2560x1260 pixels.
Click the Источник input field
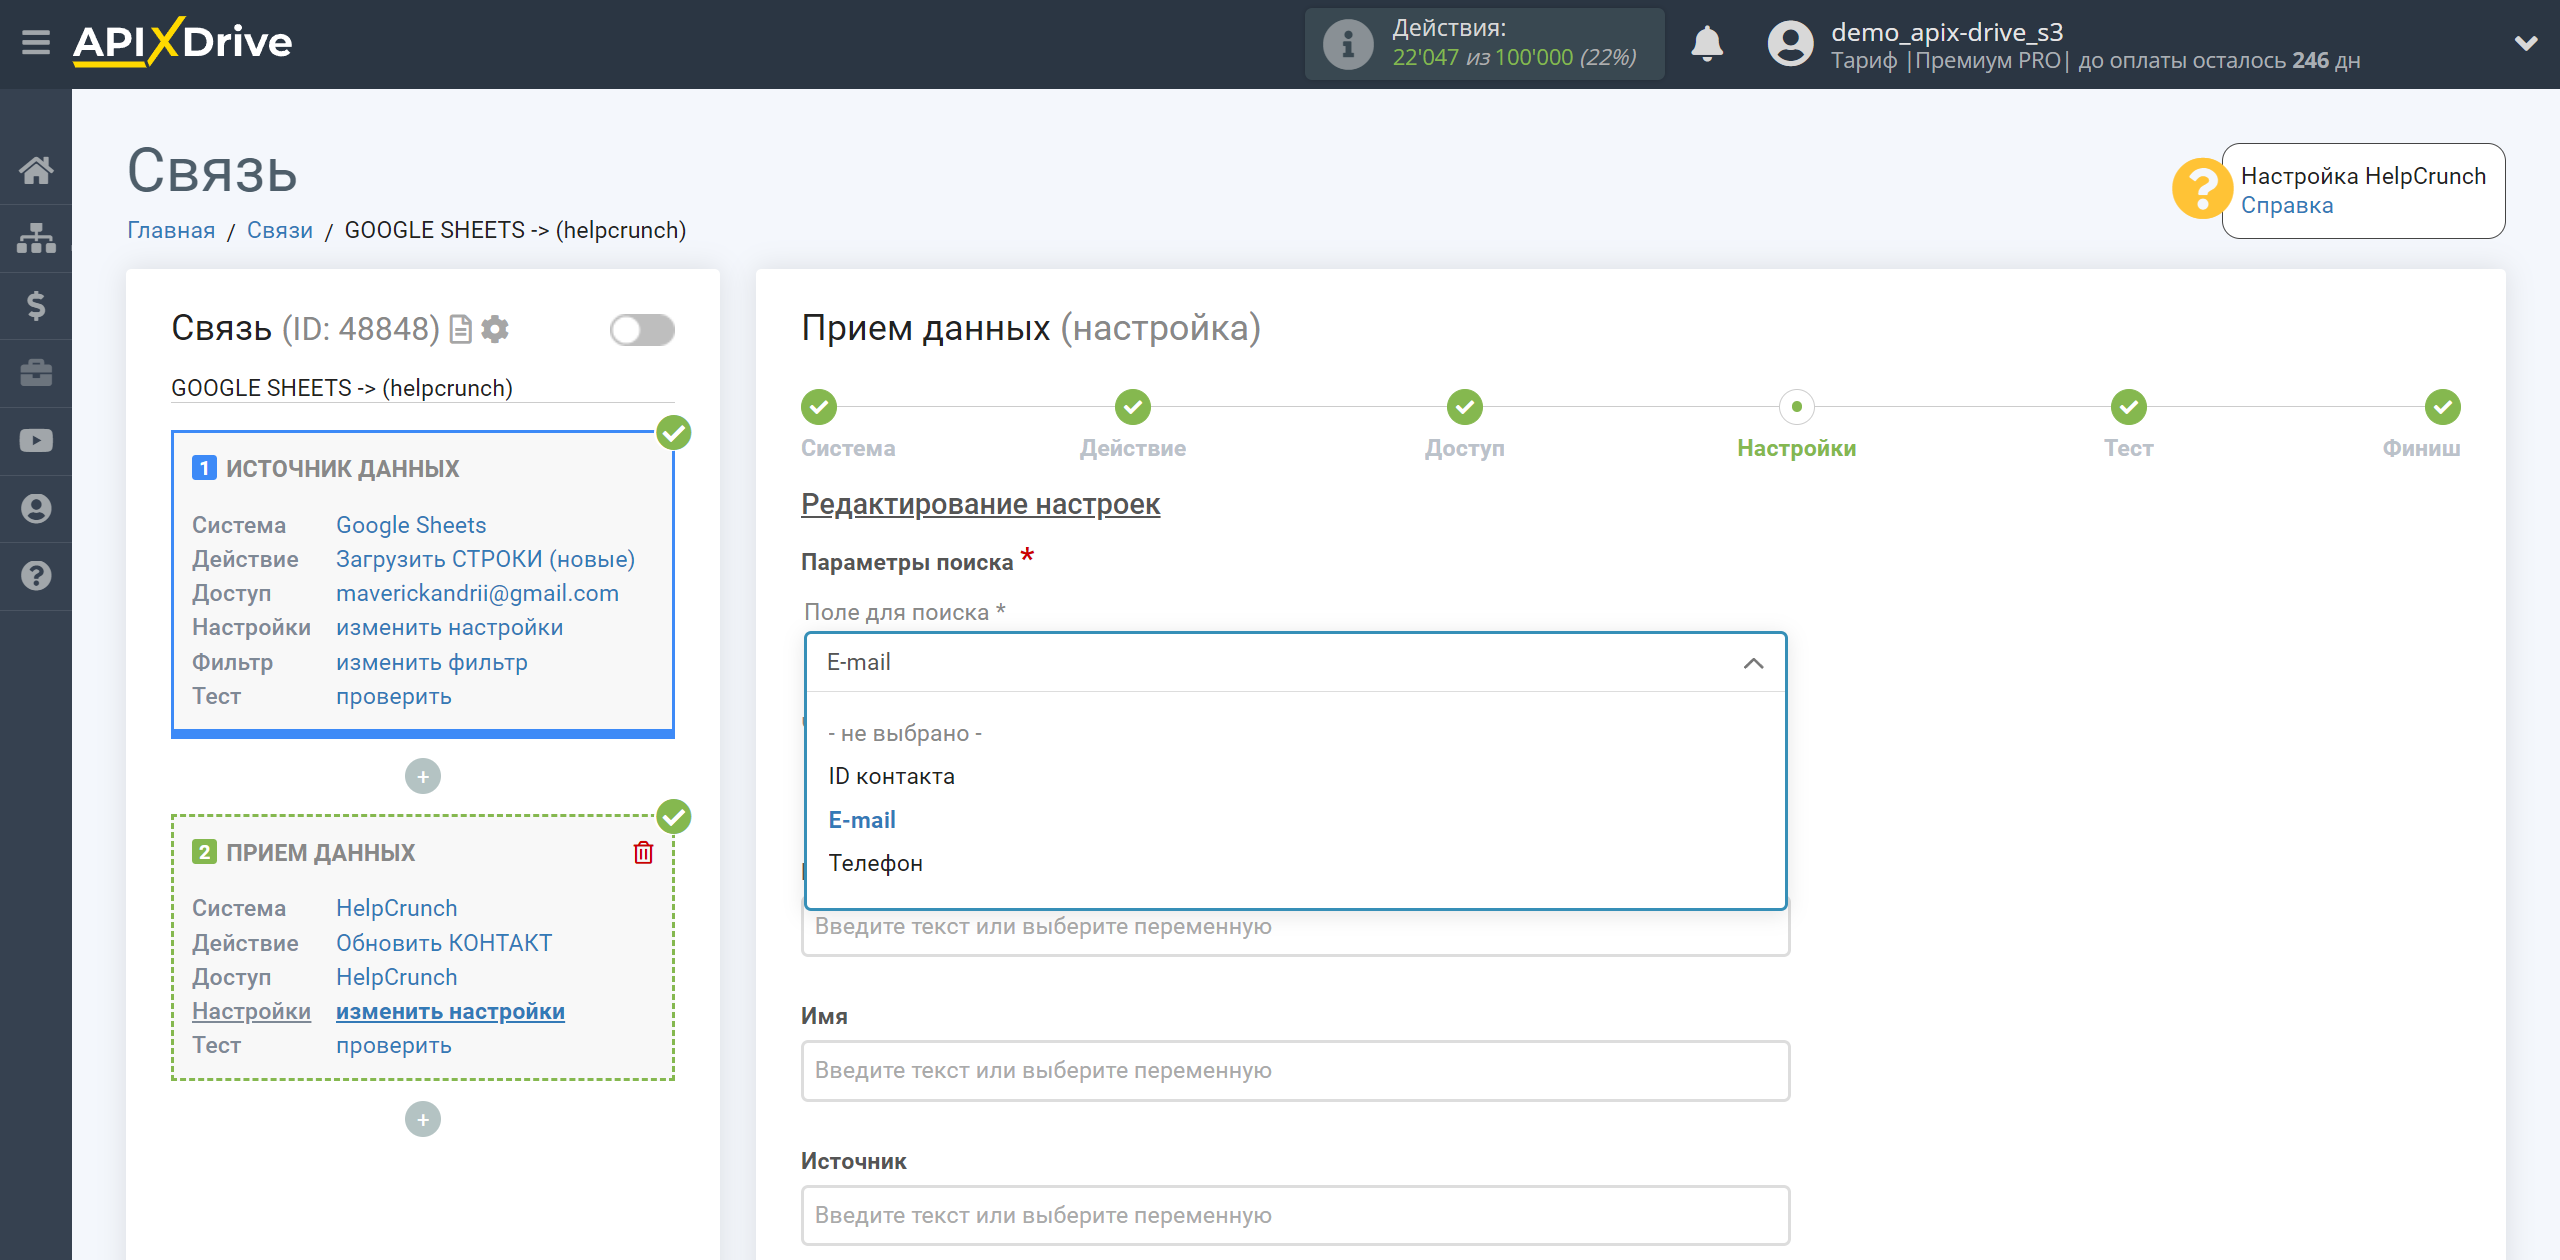(1295, 1215)
